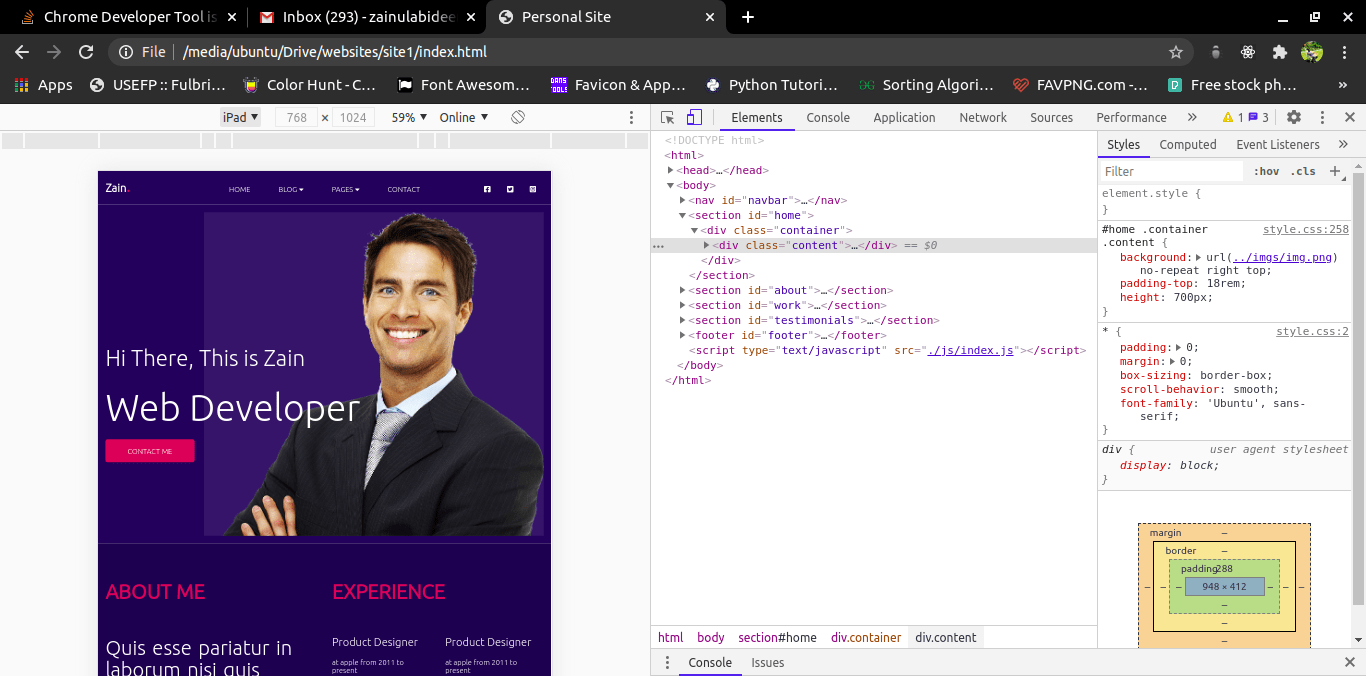The image size is (1366, 676).
Task: Follow the ../imgs/img.png URL link
Action: point(1284,257)
